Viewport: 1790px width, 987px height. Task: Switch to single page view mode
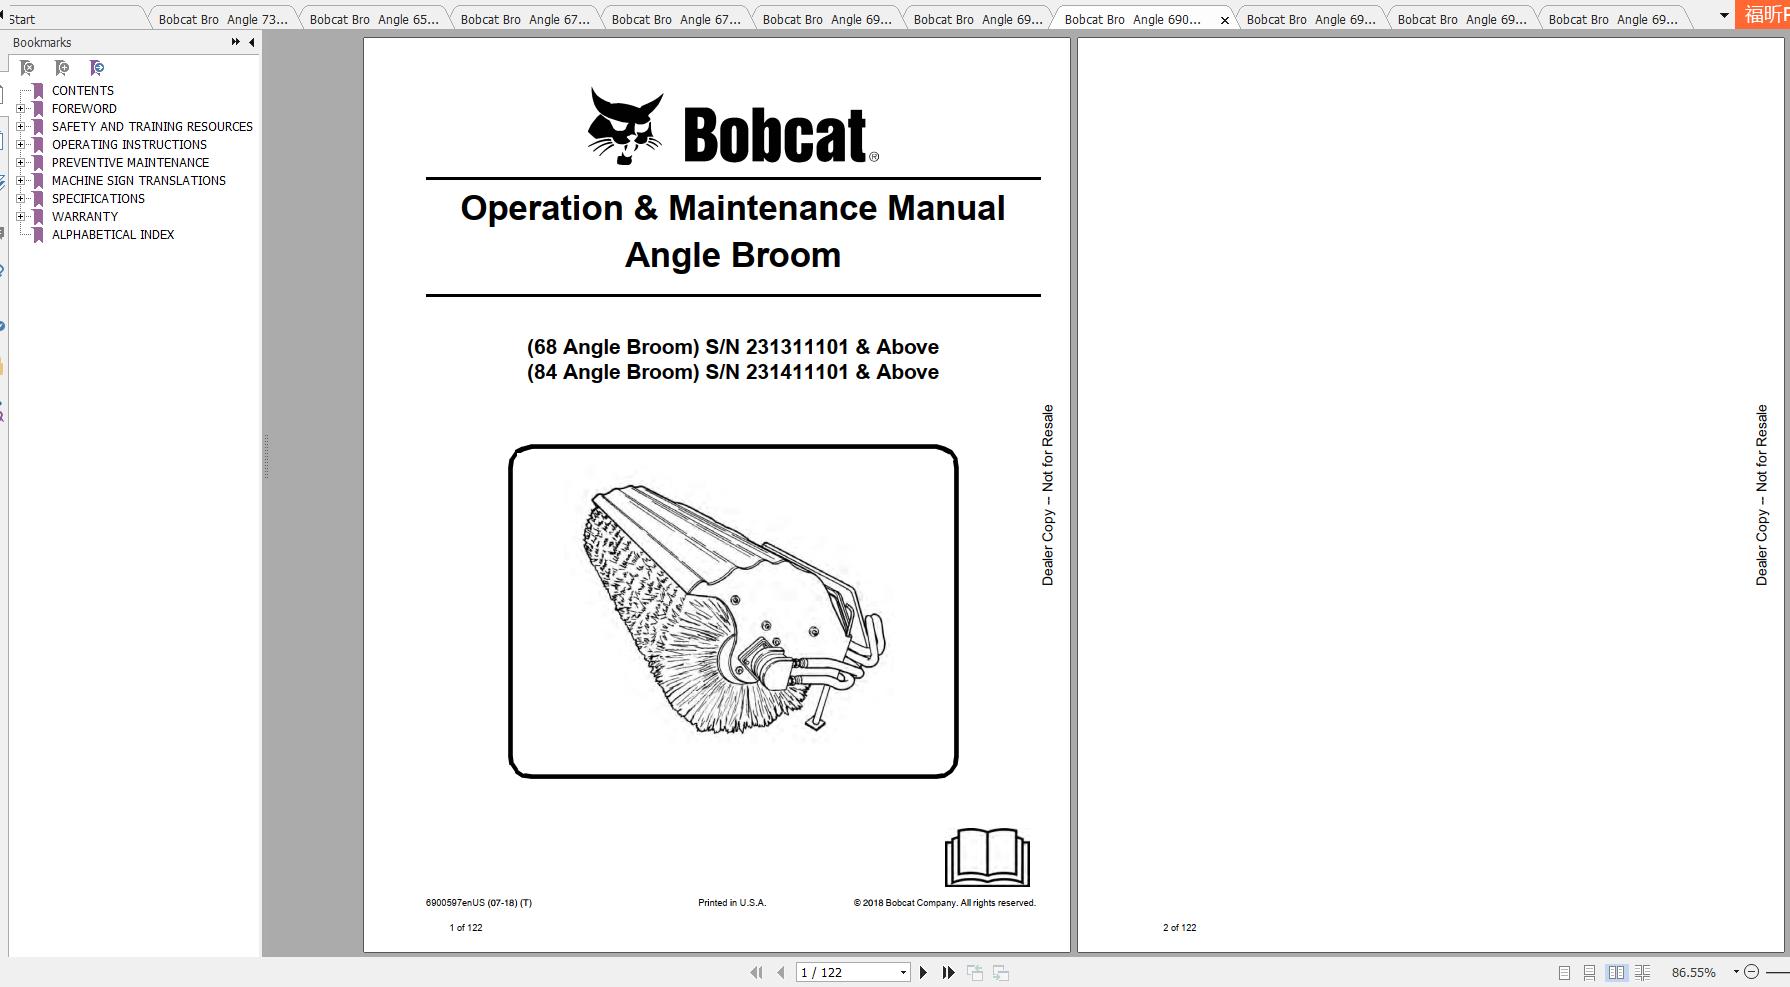(x=1565, y=972)
